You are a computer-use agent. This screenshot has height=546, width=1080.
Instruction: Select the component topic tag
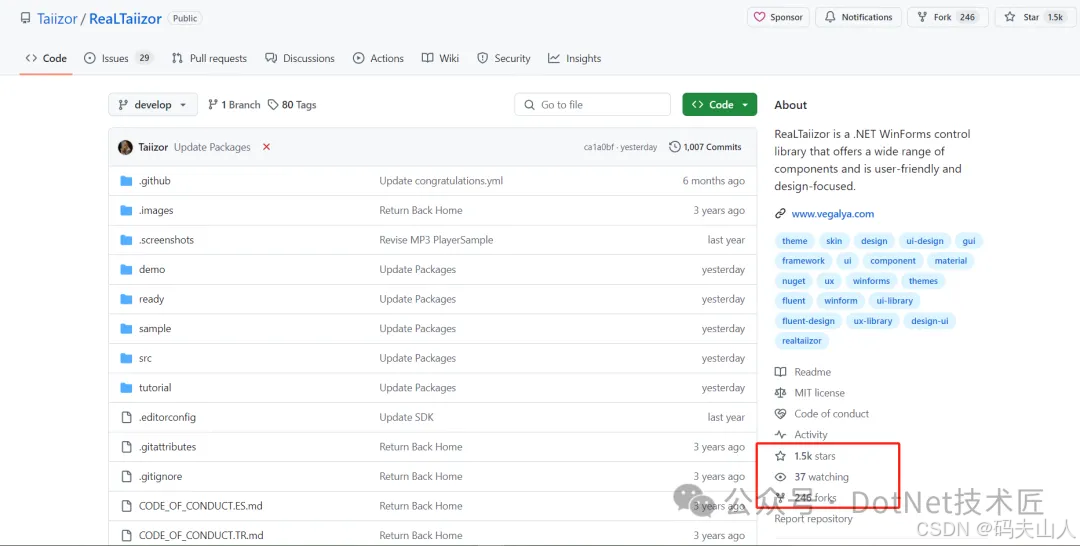pyautogui.click(x=893, y=261)
